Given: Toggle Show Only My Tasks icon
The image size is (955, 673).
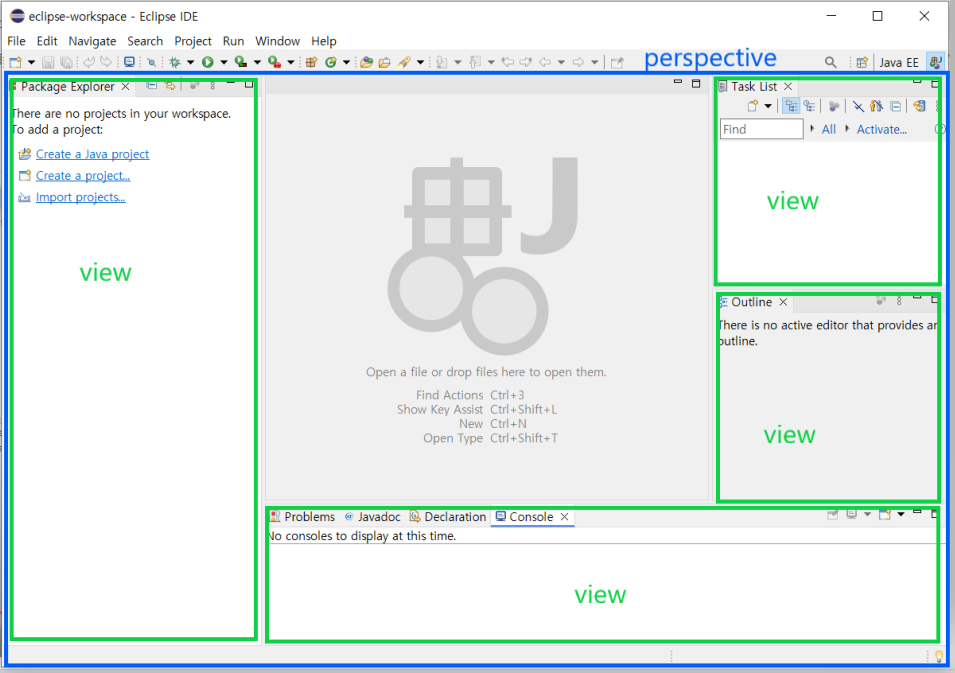Looking at the screenshot, I should tap(876, 106).
